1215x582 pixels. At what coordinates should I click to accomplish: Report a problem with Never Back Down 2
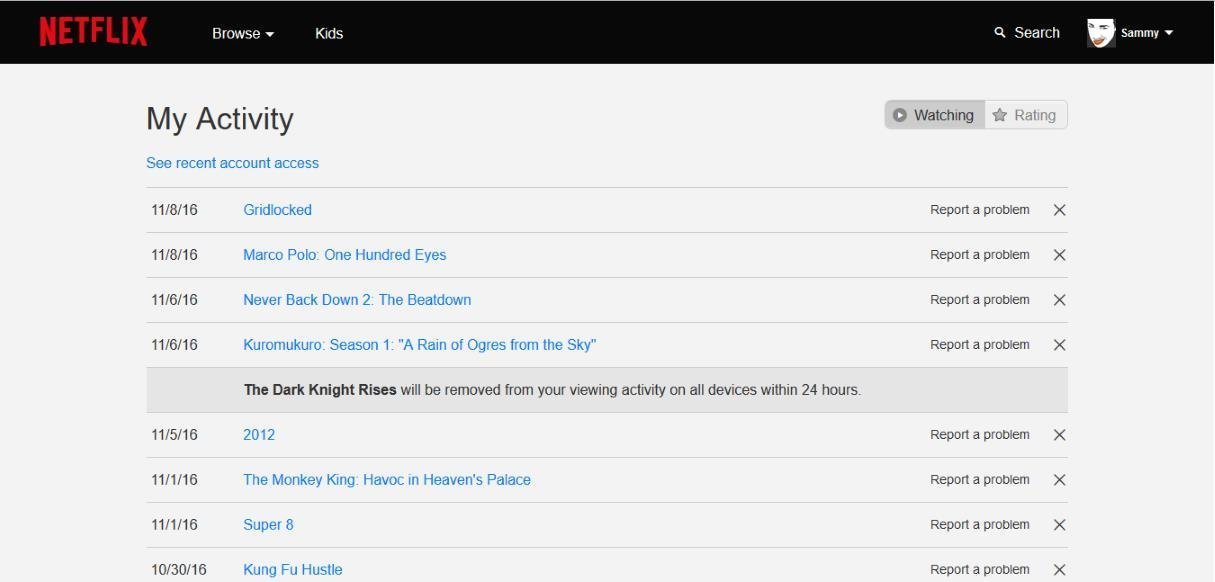[980, 300]
